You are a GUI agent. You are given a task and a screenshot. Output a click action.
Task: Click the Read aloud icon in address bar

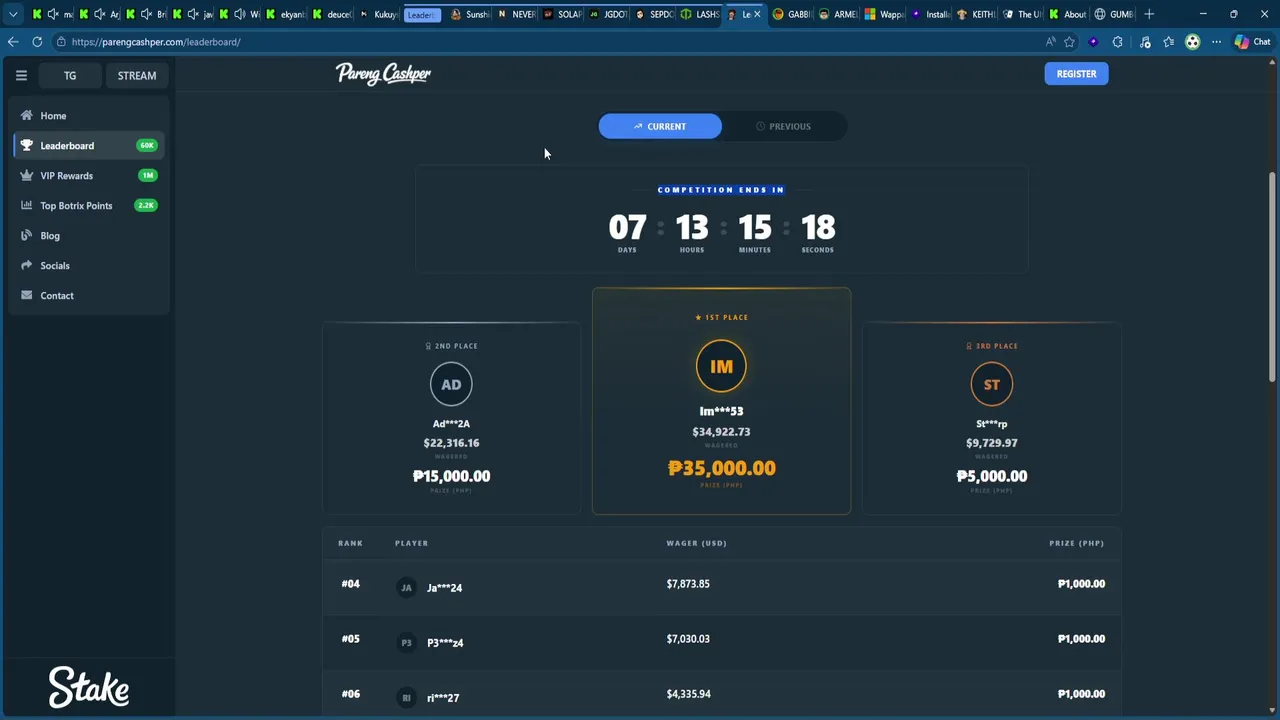tap(1050, 42)
